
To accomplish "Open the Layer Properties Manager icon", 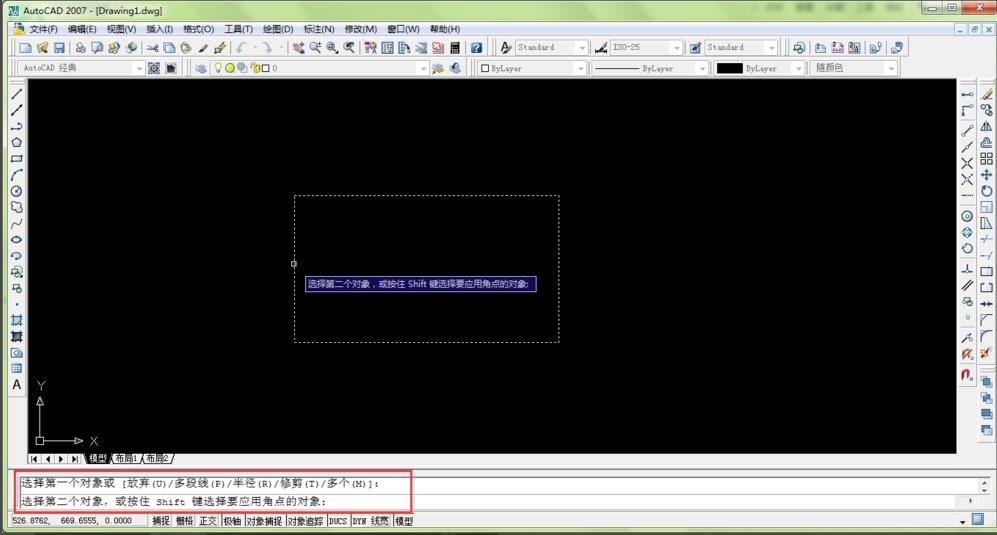I will 201,68.
